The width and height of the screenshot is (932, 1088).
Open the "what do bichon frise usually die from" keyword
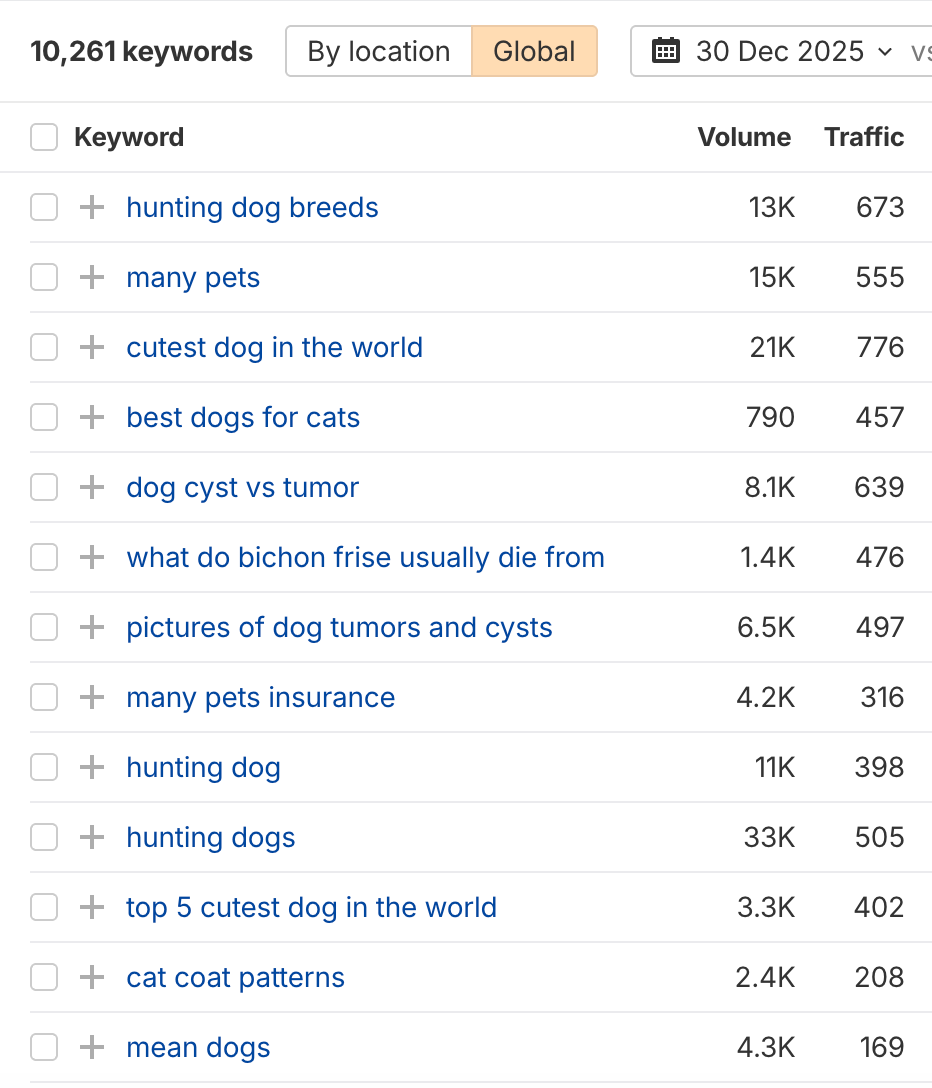pyautogui.click(x=365, y=557)
